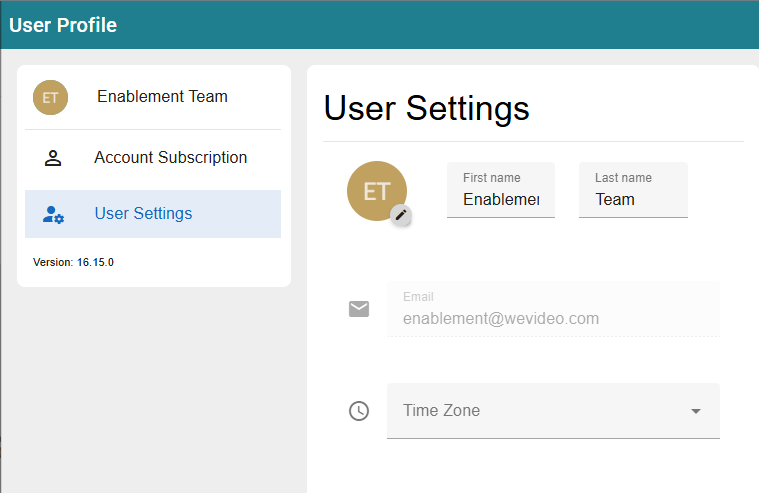Click the Last name label

click(x=623, y=178)
